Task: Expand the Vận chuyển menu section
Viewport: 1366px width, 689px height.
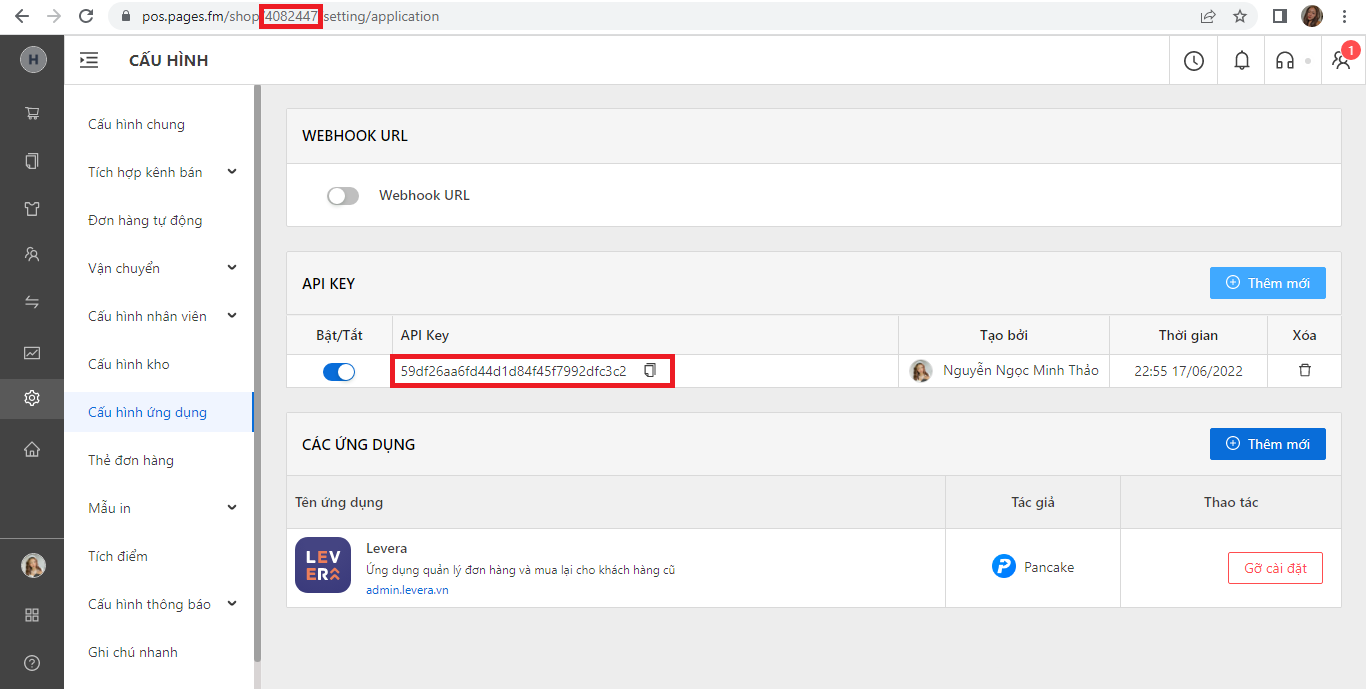Action: (232, 268)
